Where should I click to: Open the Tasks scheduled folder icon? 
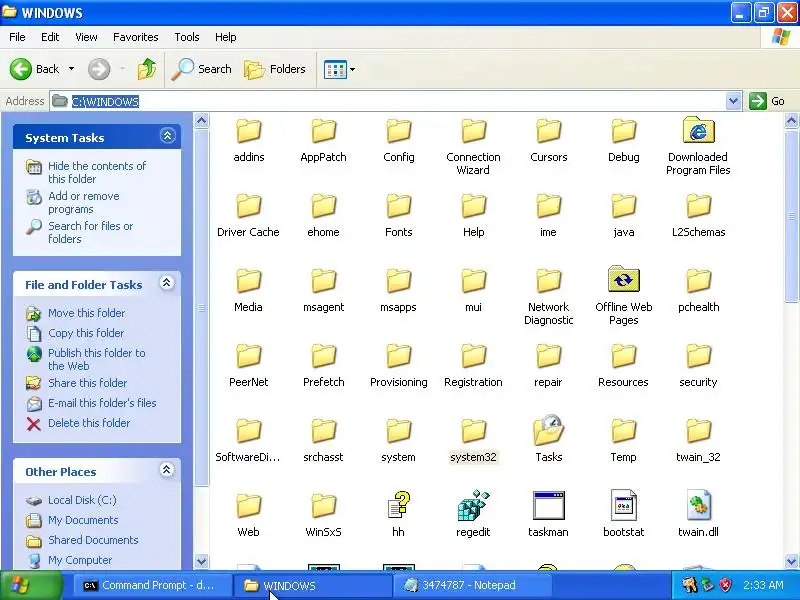pos(548,431)
